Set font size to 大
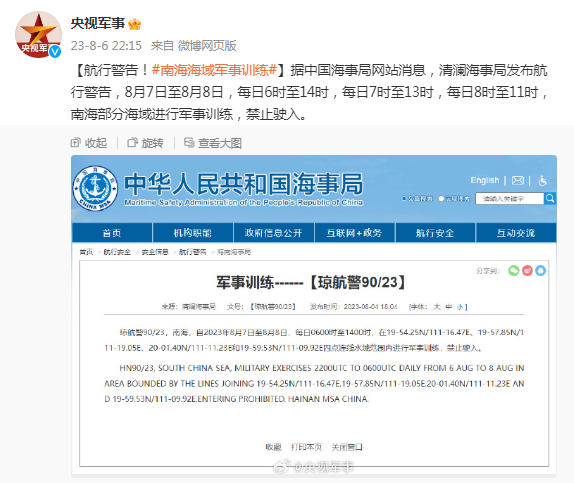Viewport: 574px width, 483px height. [x=437, y=307]
